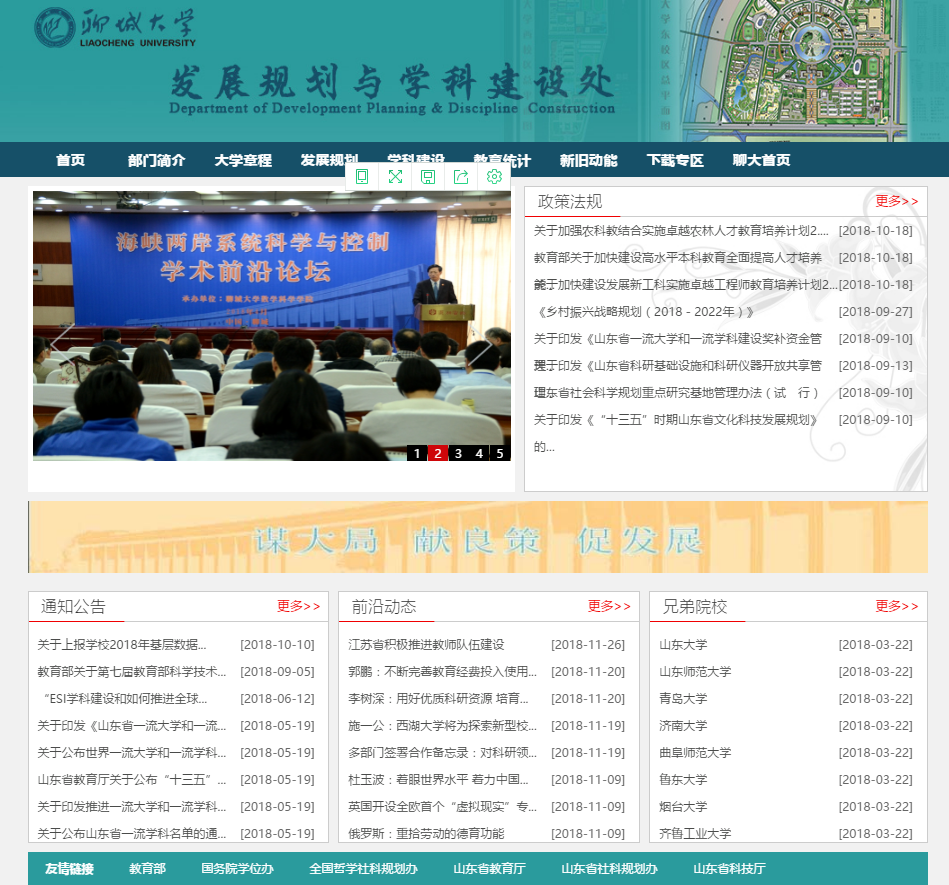Click the Liaocheng University logo

point(115,28)
